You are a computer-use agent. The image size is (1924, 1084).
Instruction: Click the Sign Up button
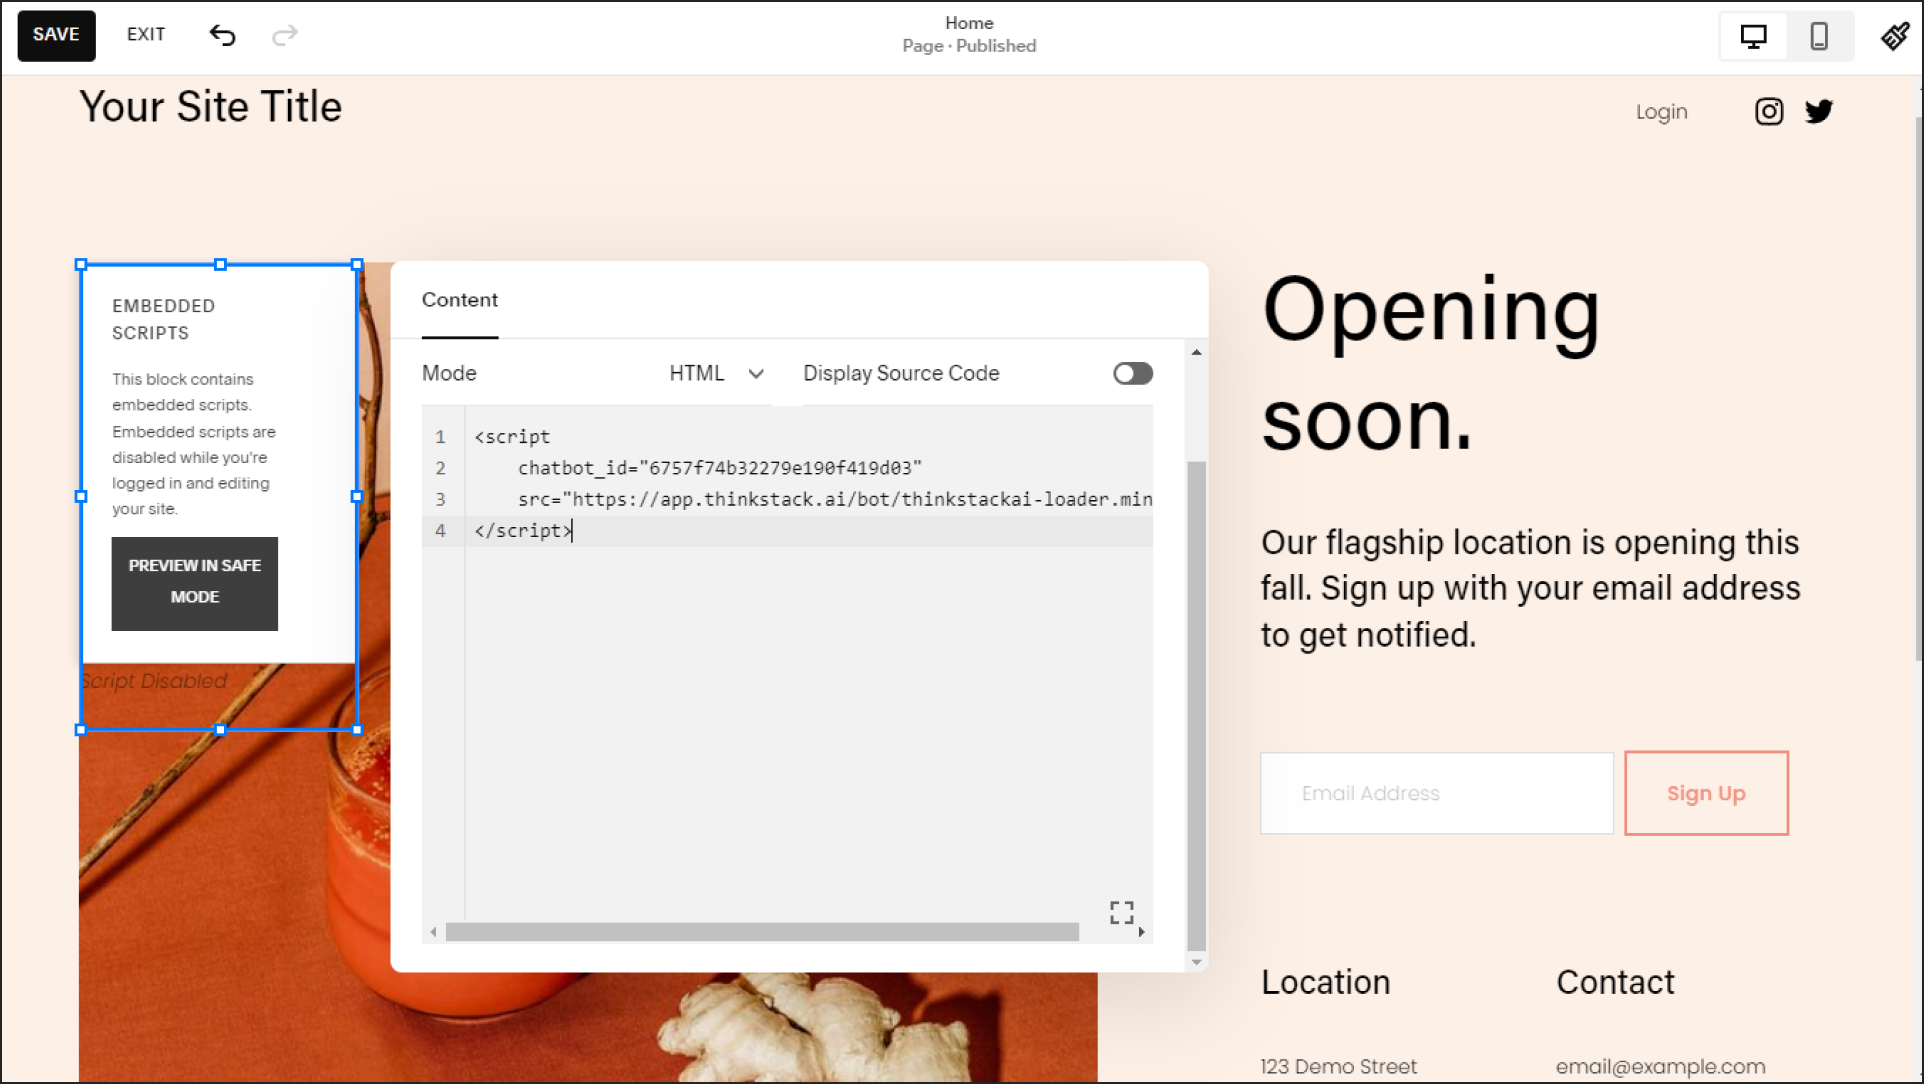[1706, 793]
